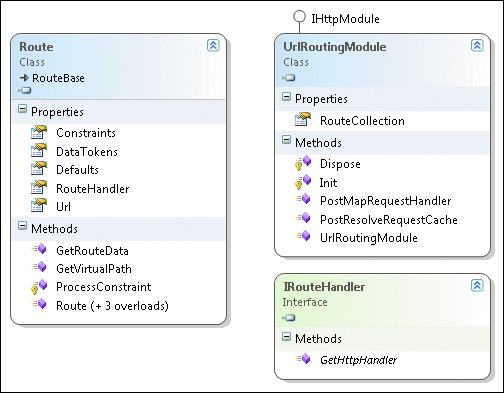Click the Constraints property icon
The height and width of the screenshot is (393, 504).
coord(39,132)
